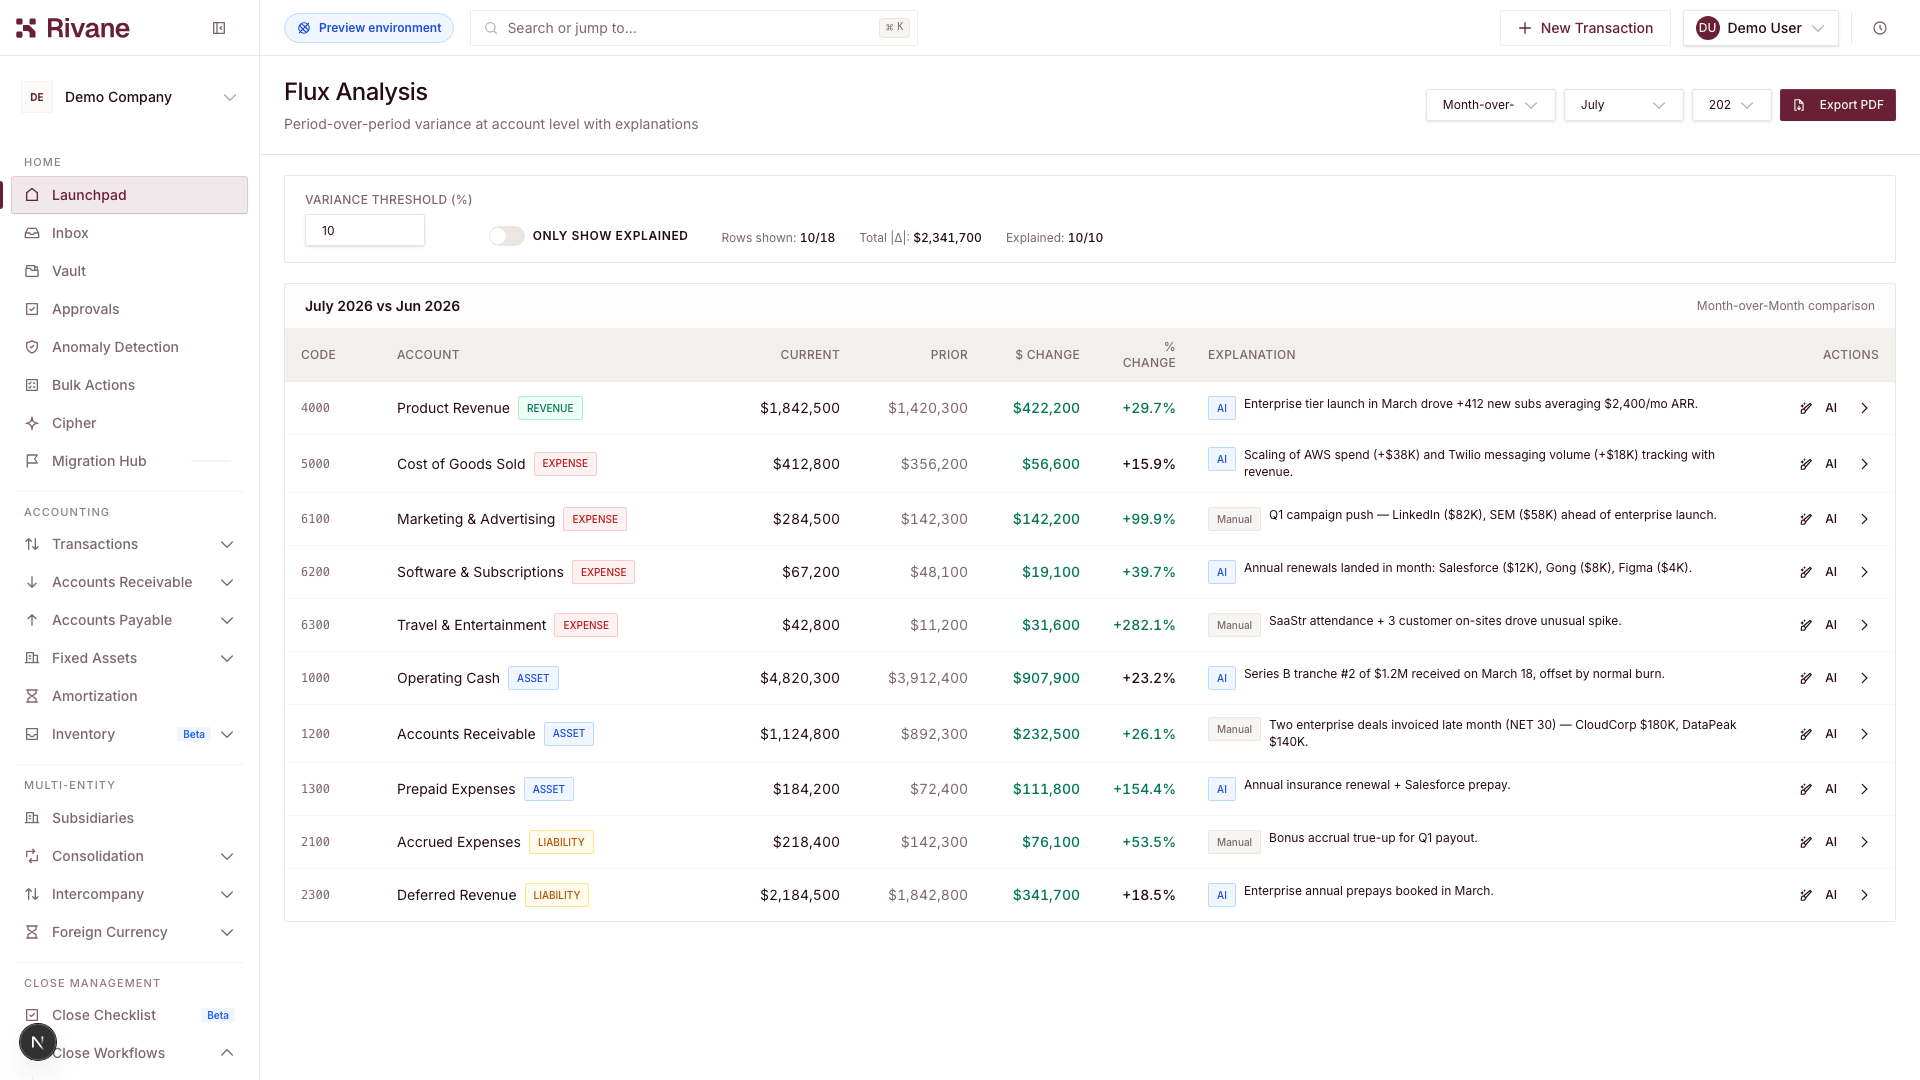Click the REVENUE tag on Product Revenue
1920x1080 pixels.
pos(550,408)
